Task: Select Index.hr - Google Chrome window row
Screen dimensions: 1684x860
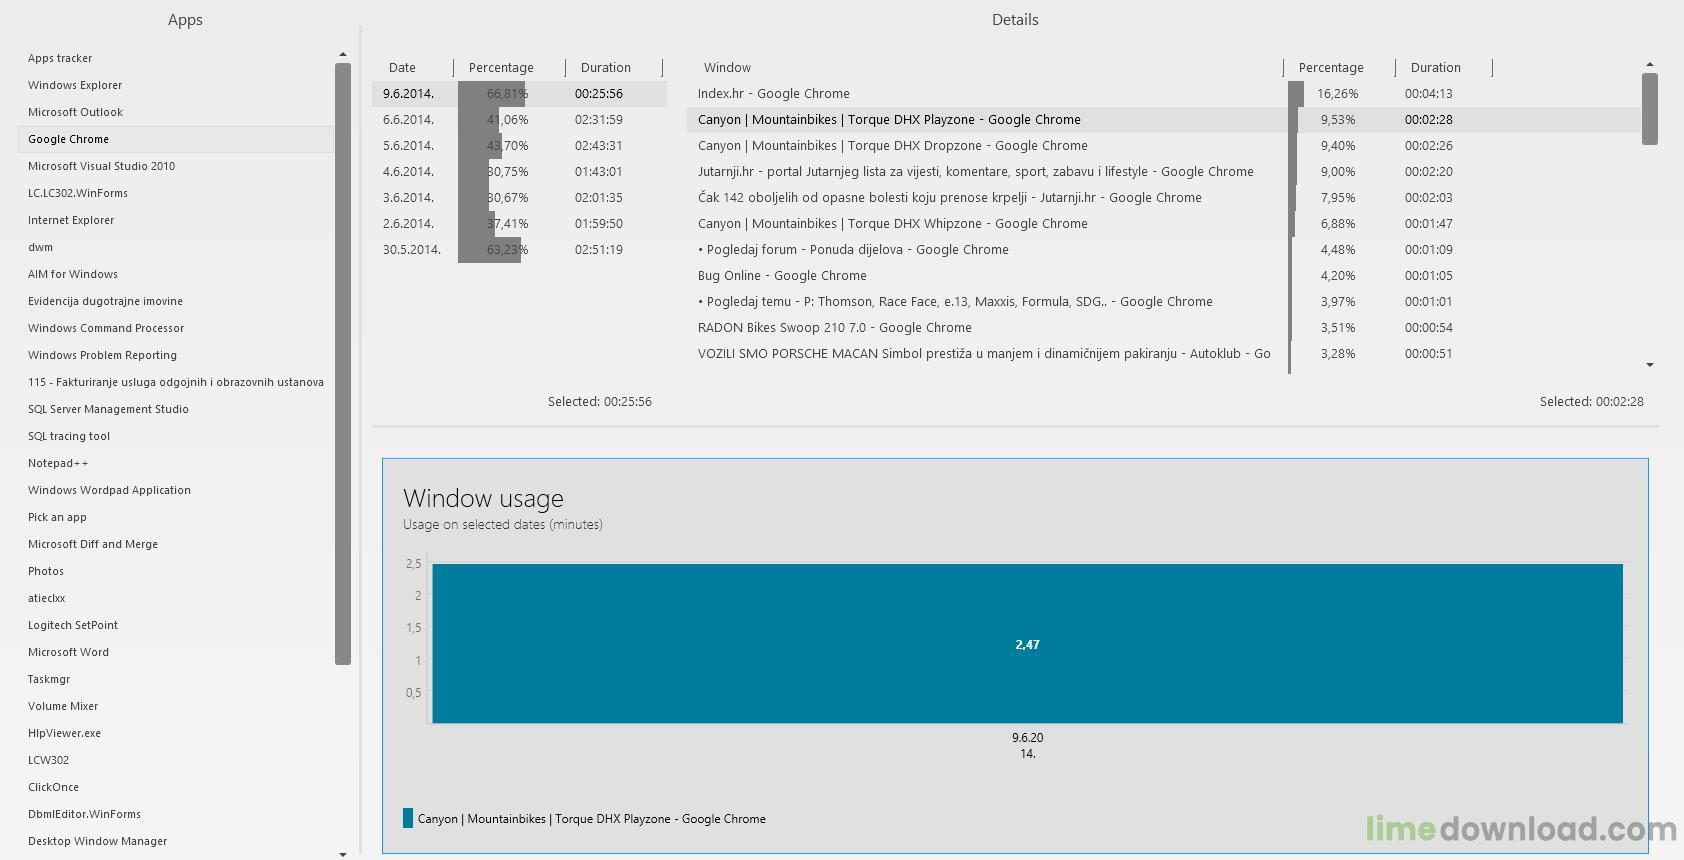Action: pyautogui.click(x=774, y=94)
